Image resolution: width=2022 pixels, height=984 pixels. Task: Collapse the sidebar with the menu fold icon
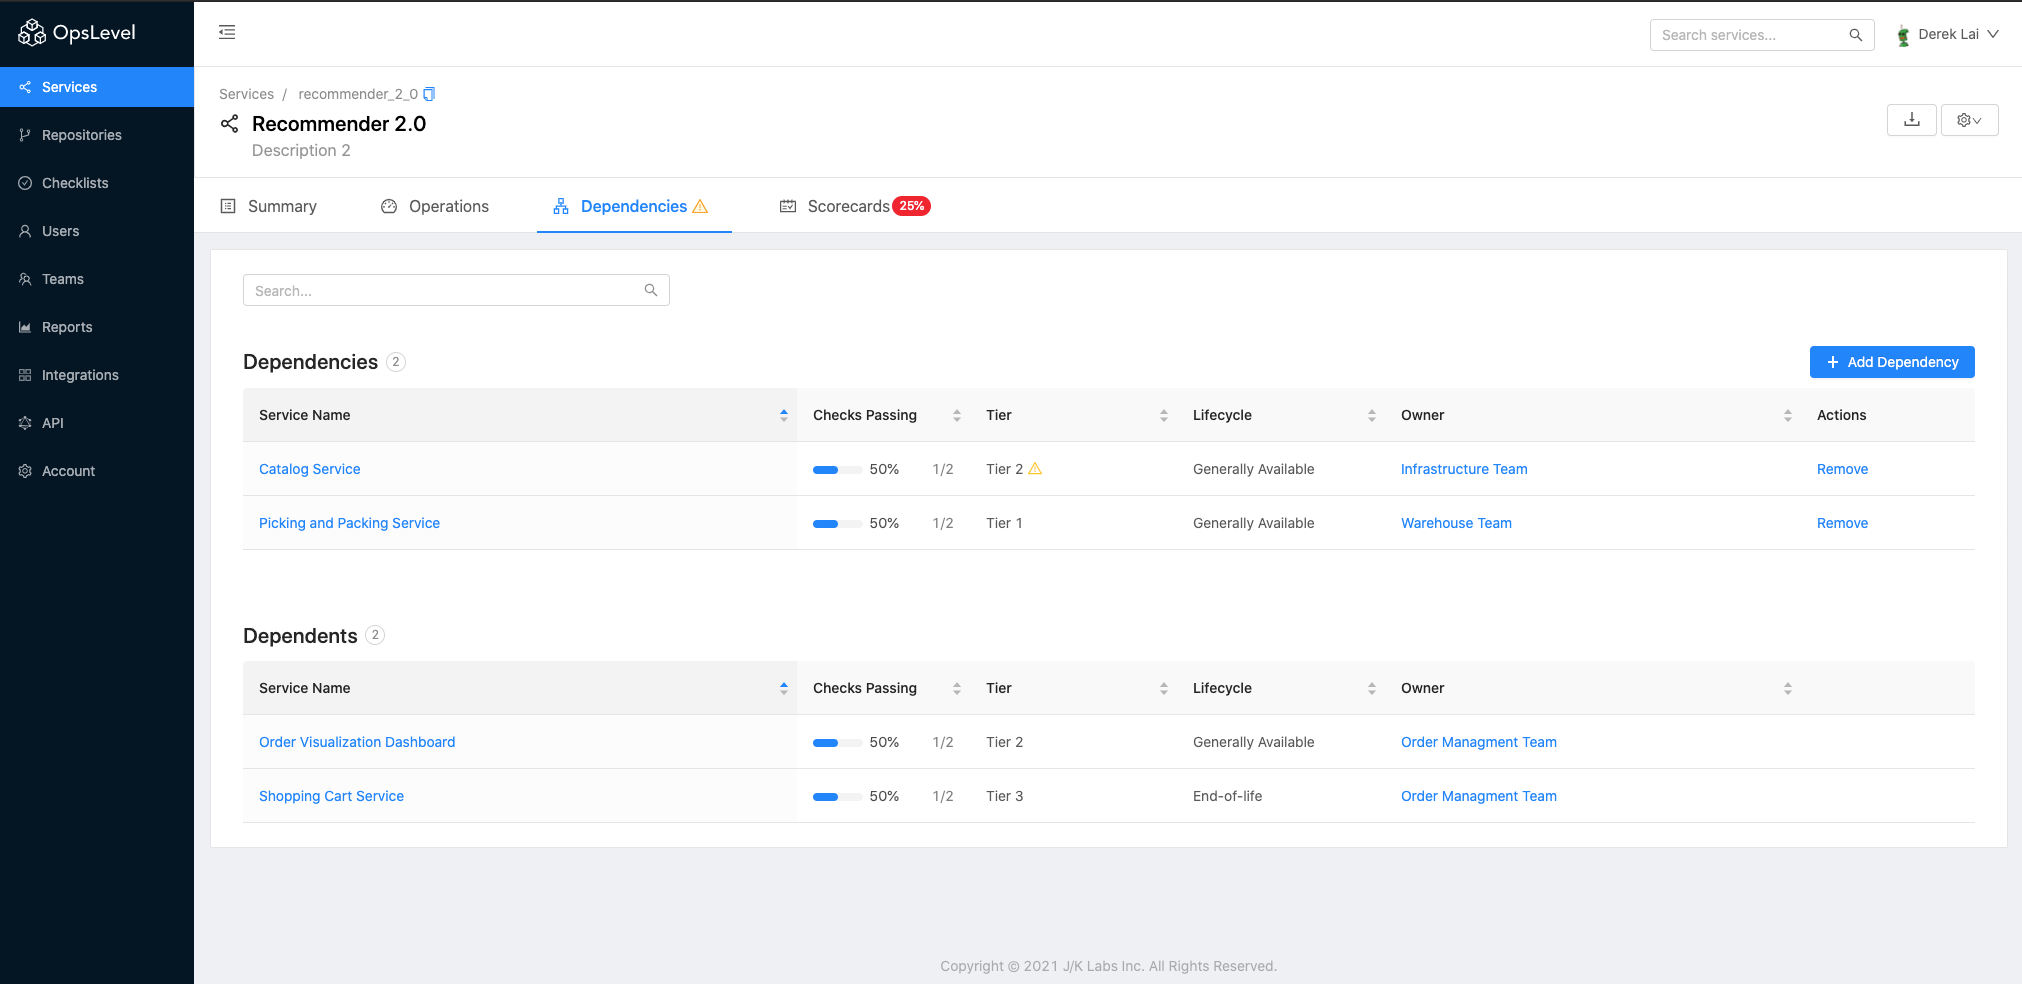tap(227, 33)
